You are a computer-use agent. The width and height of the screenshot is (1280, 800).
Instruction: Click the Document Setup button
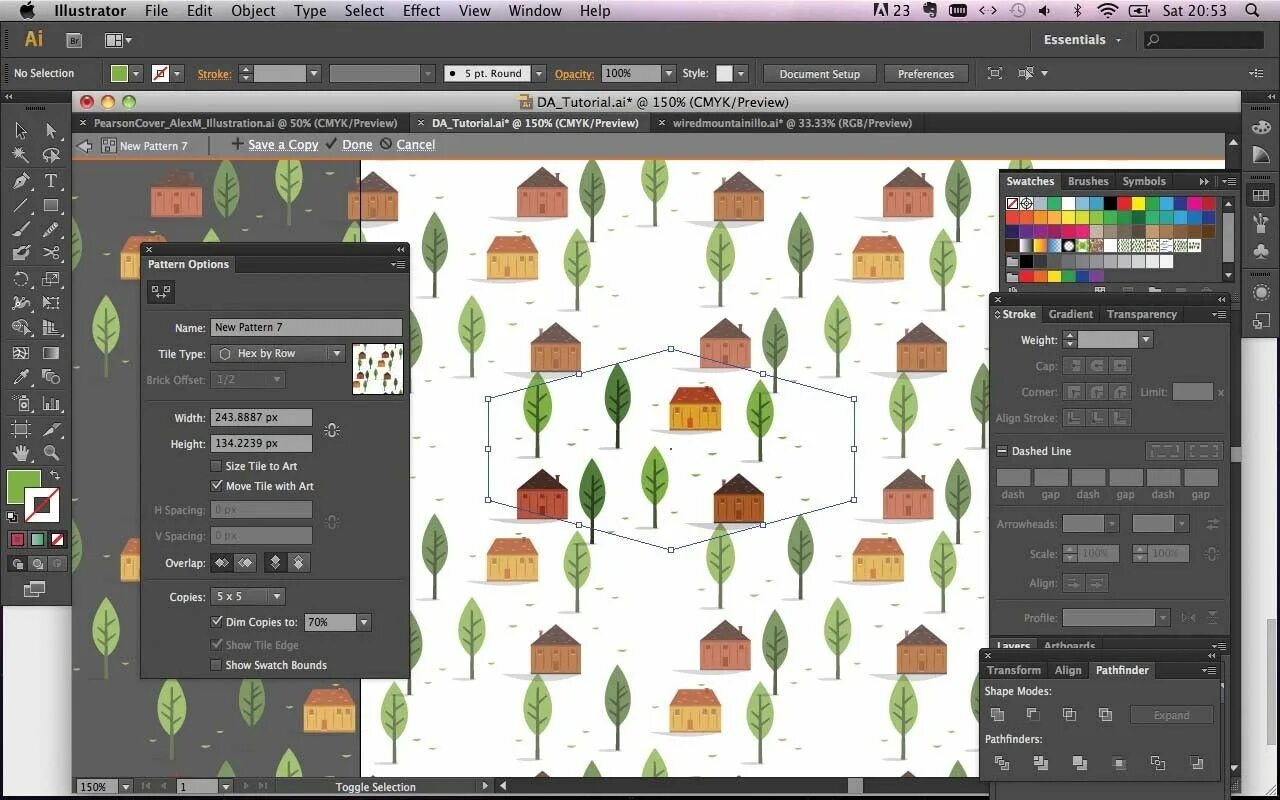coord(819,74)
